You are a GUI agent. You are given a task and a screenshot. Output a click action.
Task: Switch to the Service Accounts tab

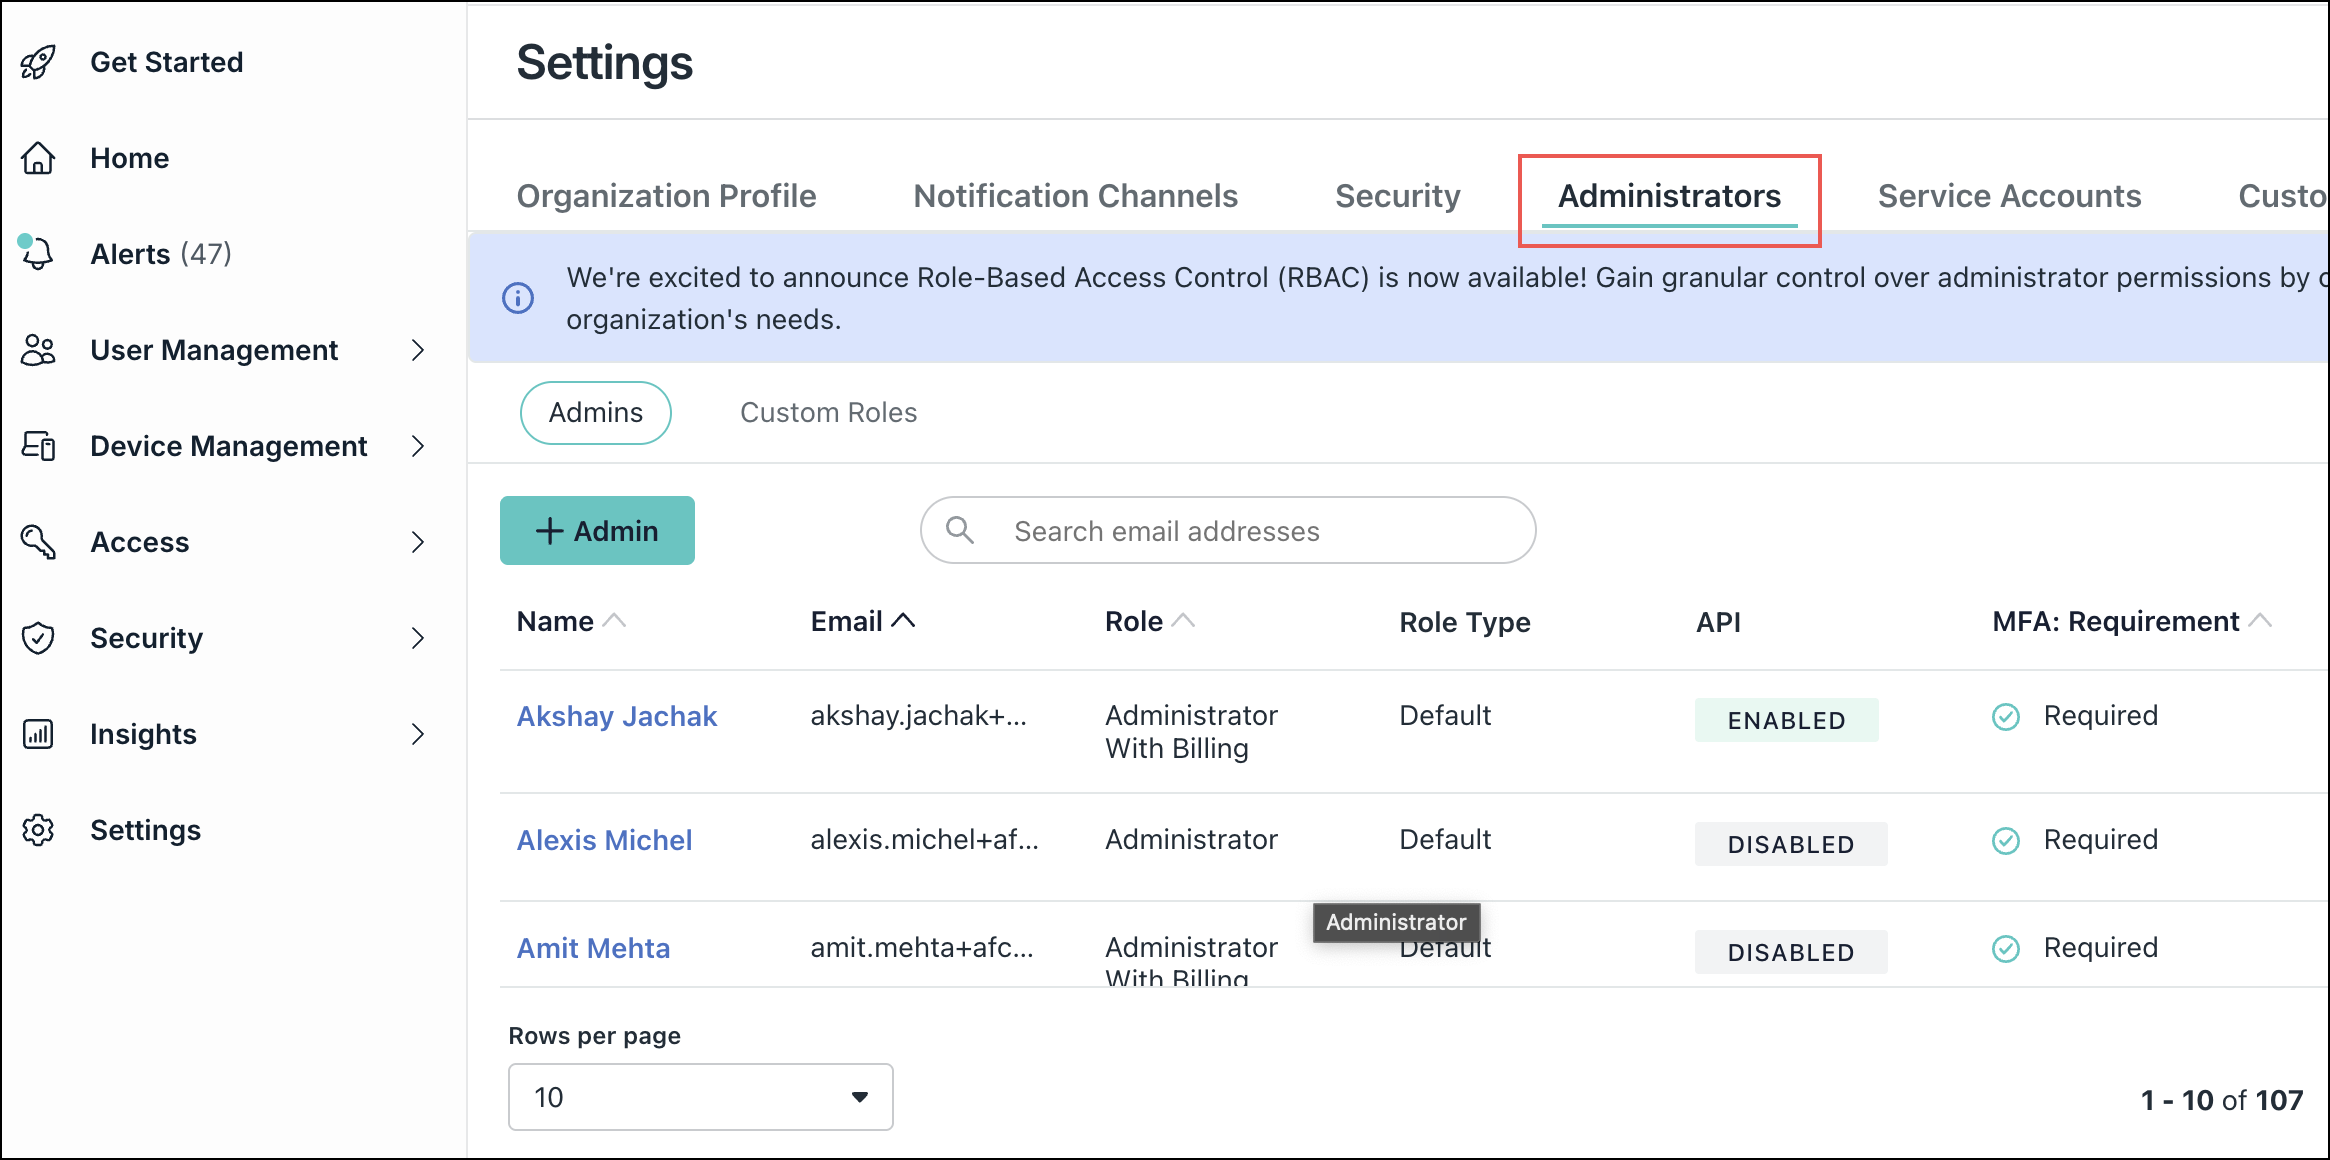2008,195
